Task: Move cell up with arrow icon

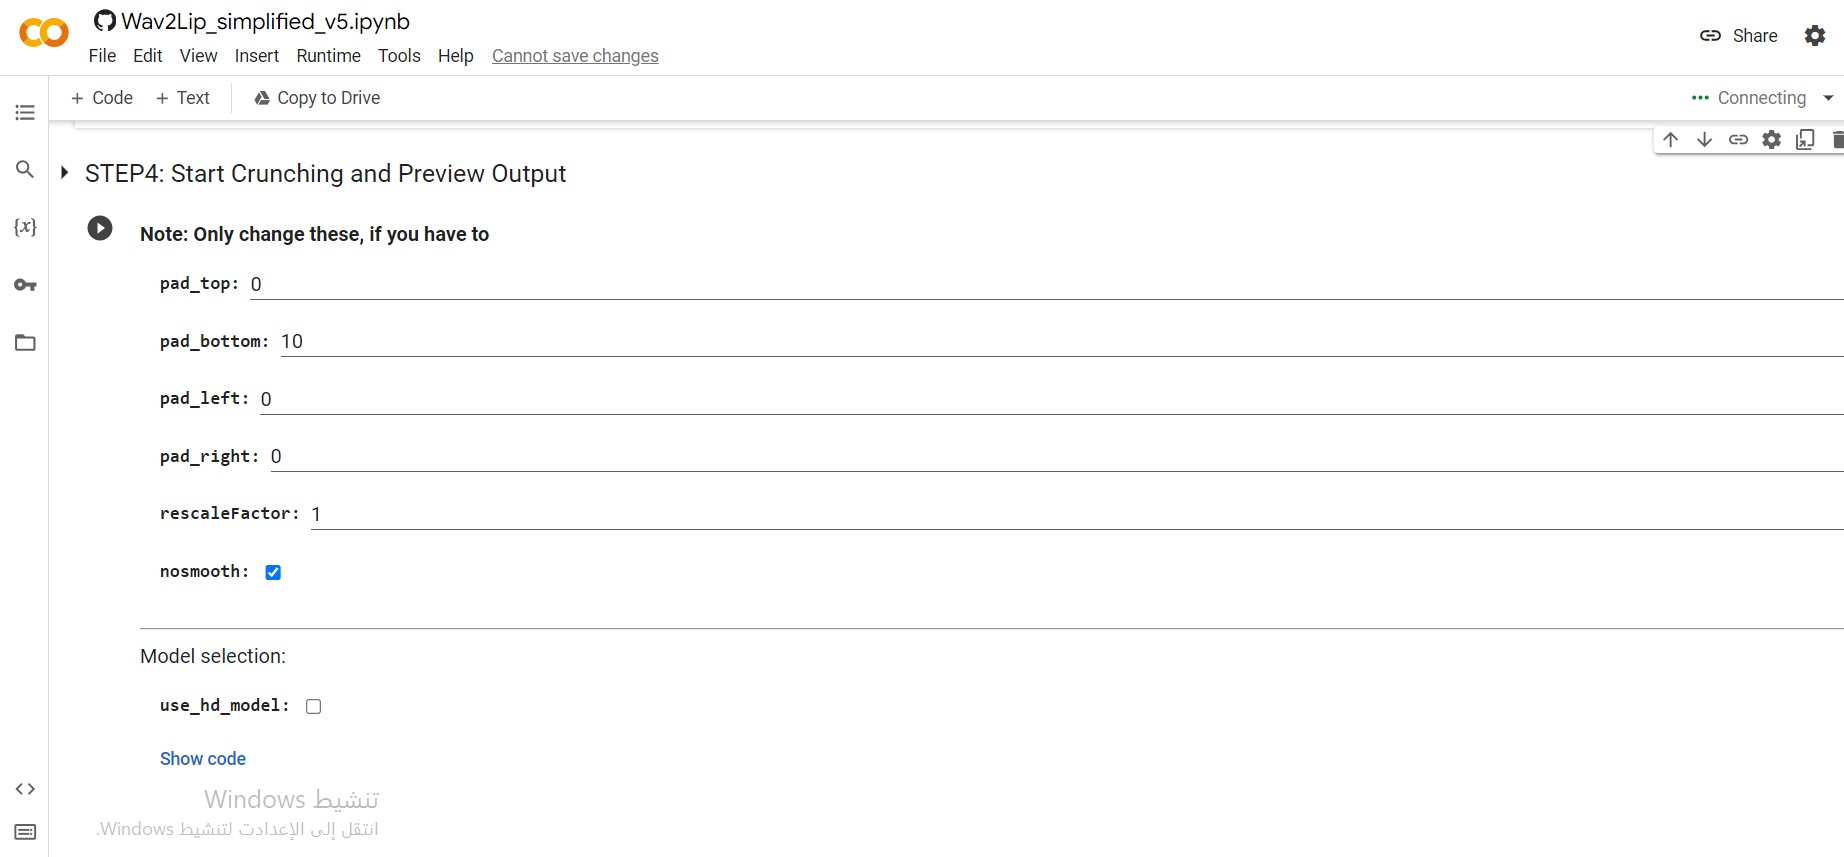Action: [1670, 139]
